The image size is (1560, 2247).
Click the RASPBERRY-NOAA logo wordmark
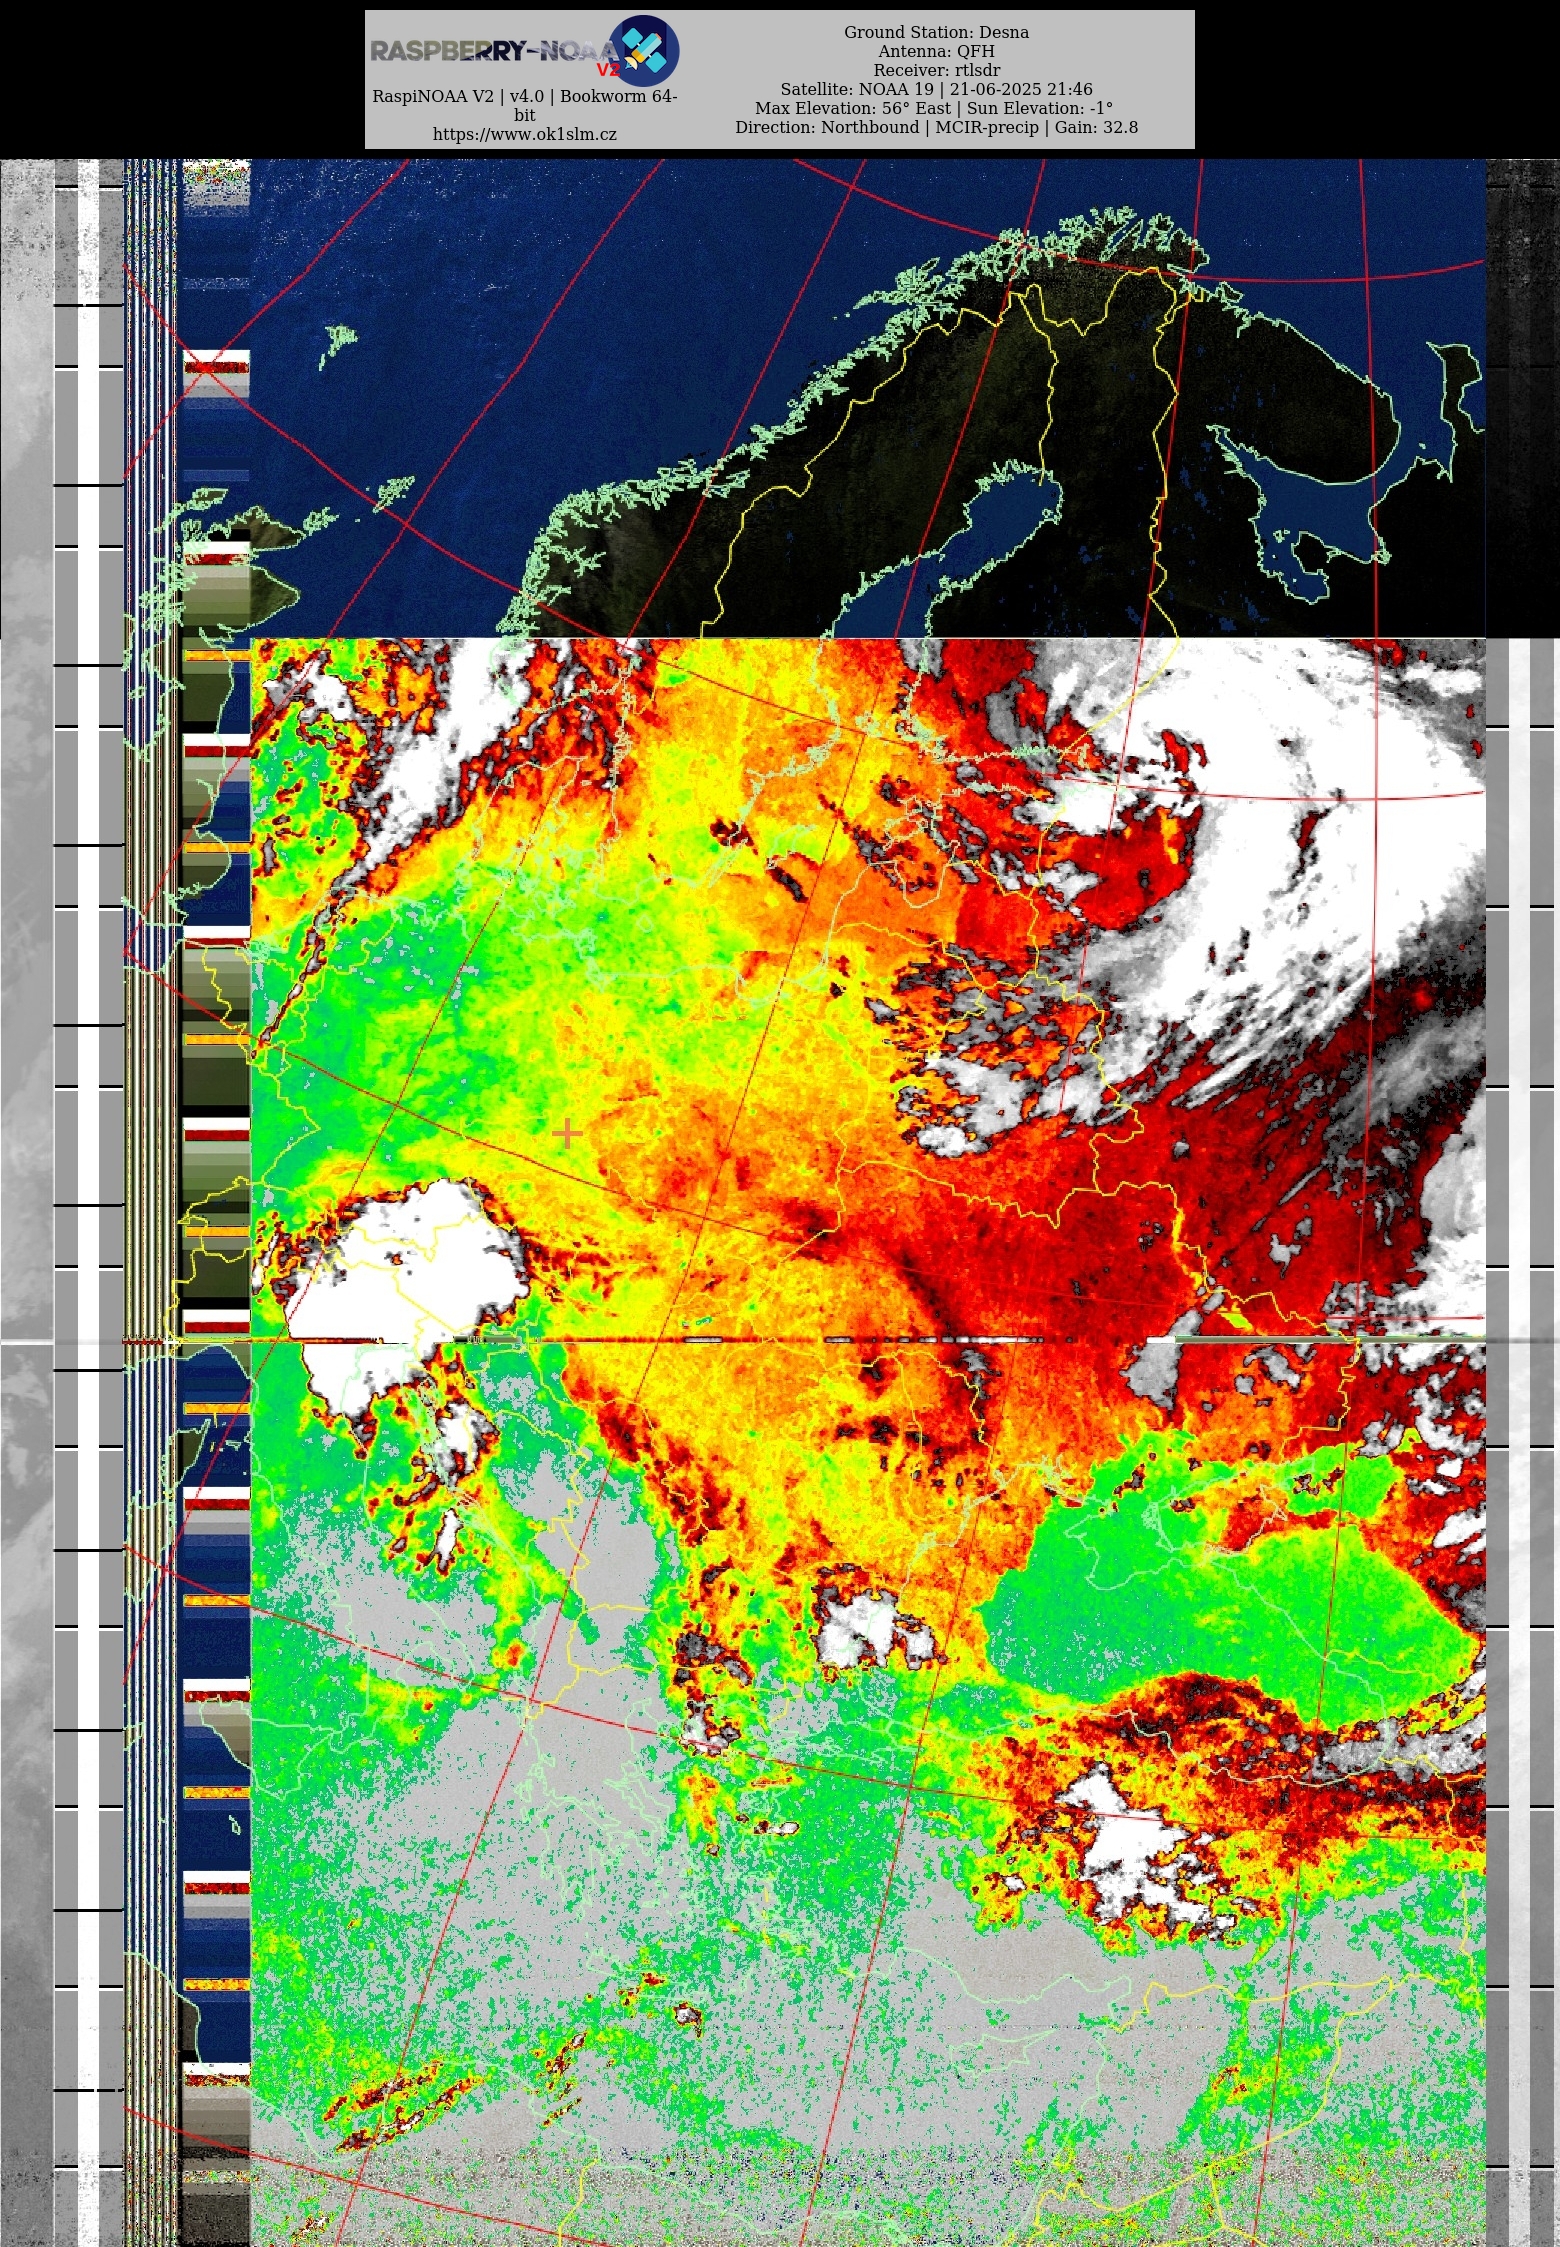point(495,52)
